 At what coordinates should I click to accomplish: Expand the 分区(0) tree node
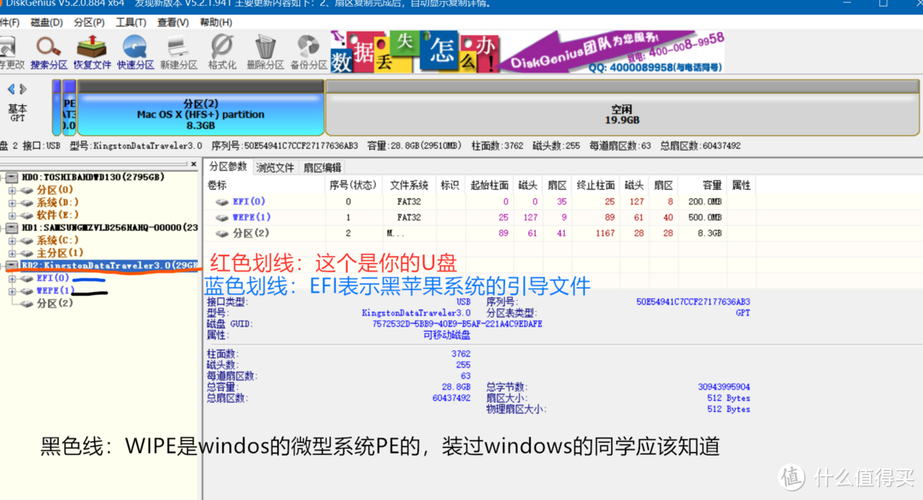click(x=12, y=190)
